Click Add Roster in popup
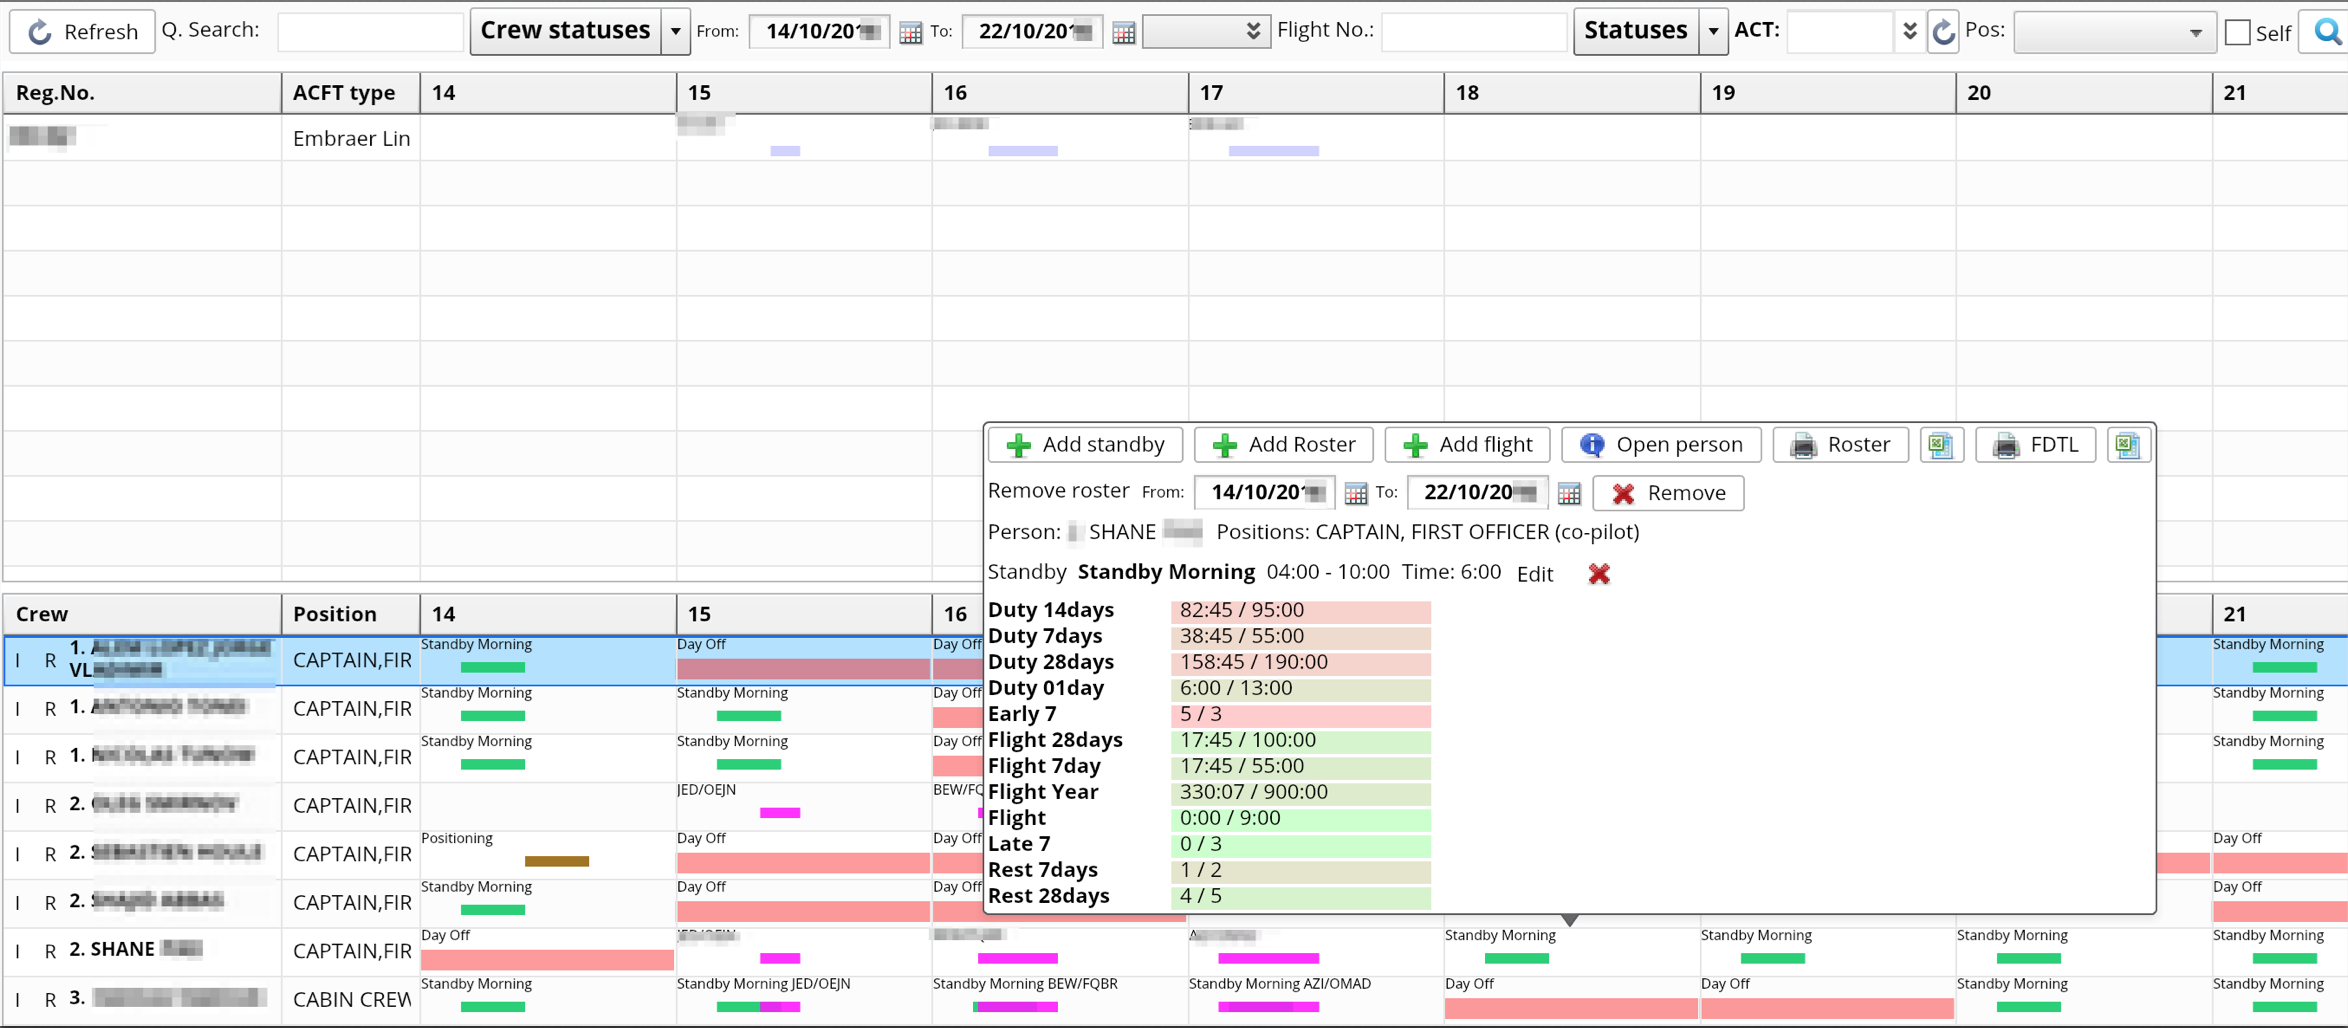The height and width of the screenshot is (1028, 2348). click(x=1284, y=444)
